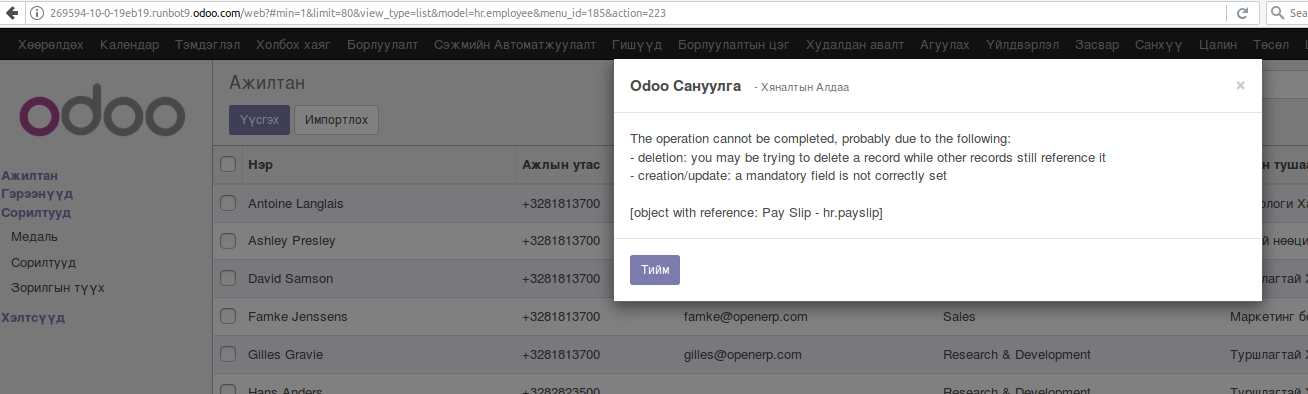Open the Гишүүд menu

tap(637, 45)
